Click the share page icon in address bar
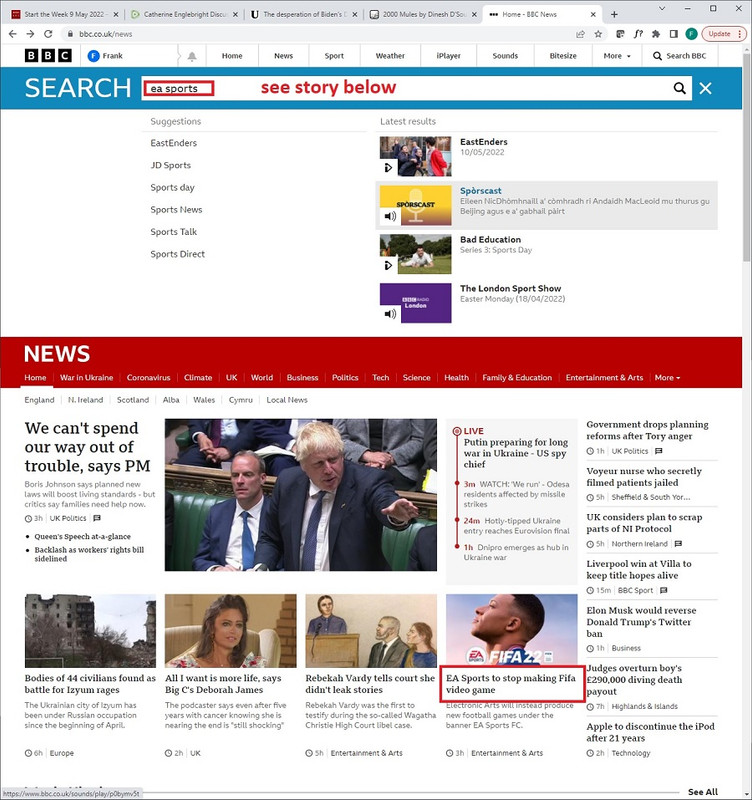The height and width of the screenshot is (800, 752). point(580,34)
